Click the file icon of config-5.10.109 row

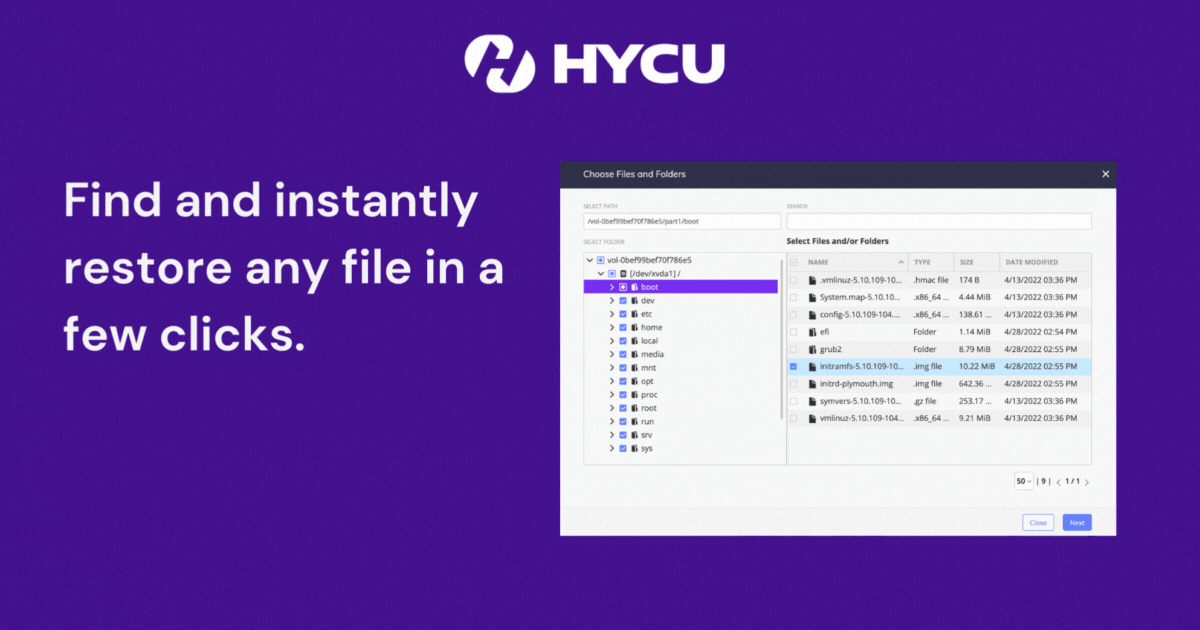point(812,314)
